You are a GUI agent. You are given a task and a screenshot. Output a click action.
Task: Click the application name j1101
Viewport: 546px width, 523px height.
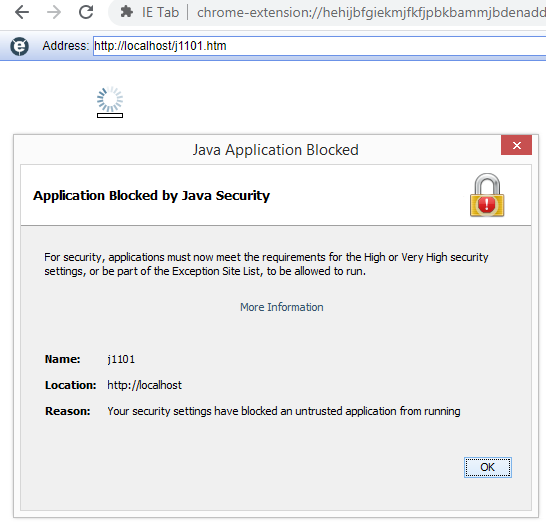(121, 359)
